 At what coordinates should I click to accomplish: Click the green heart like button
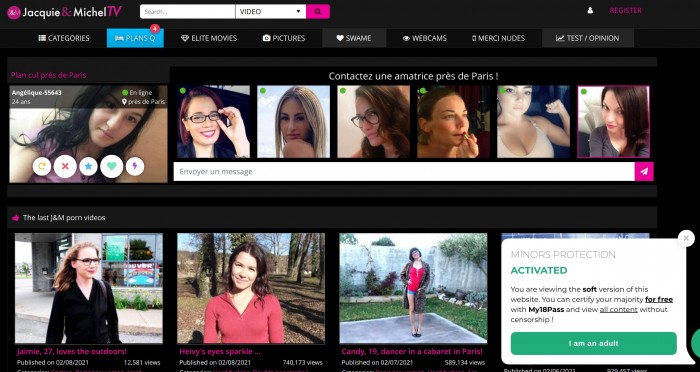112,167
